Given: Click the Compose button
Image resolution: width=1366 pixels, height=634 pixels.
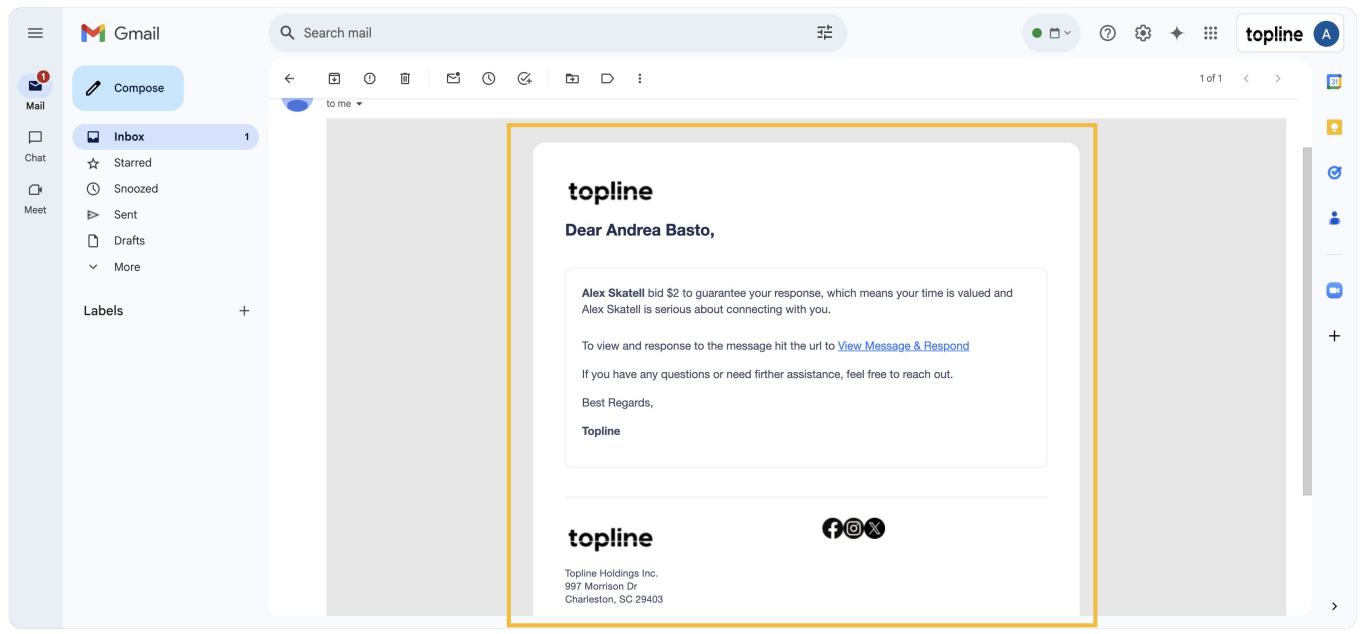Looking at the screenshot, I should [128, 88].
